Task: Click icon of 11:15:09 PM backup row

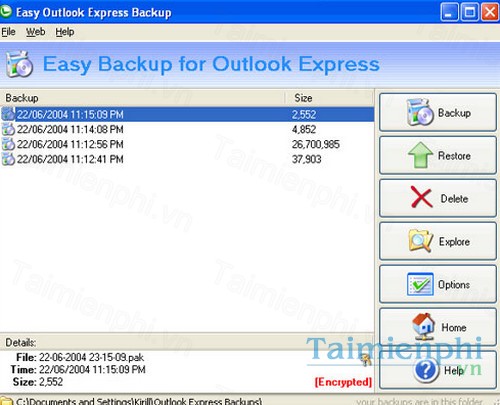Action: pyautogui.click(x=8, y=114)
